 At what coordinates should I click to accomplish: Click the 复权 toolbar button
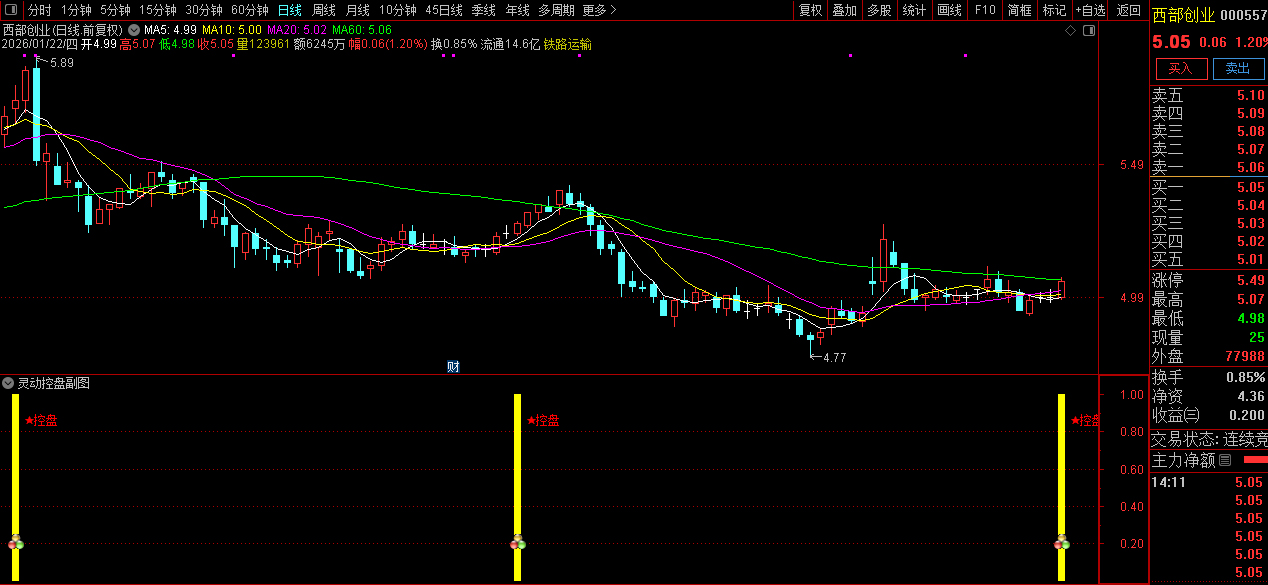pos(811,10)
